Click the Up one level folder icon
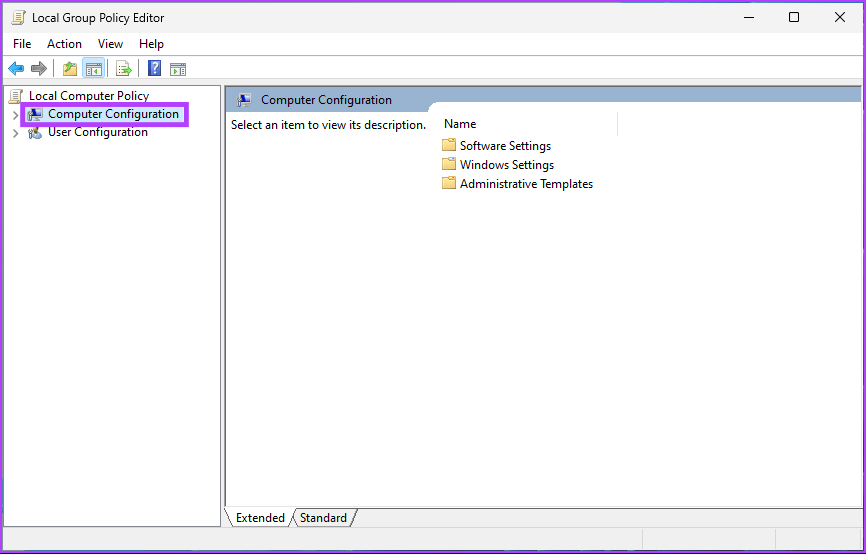The width and height of the screenshot is (866, 554). click(70, 68)
